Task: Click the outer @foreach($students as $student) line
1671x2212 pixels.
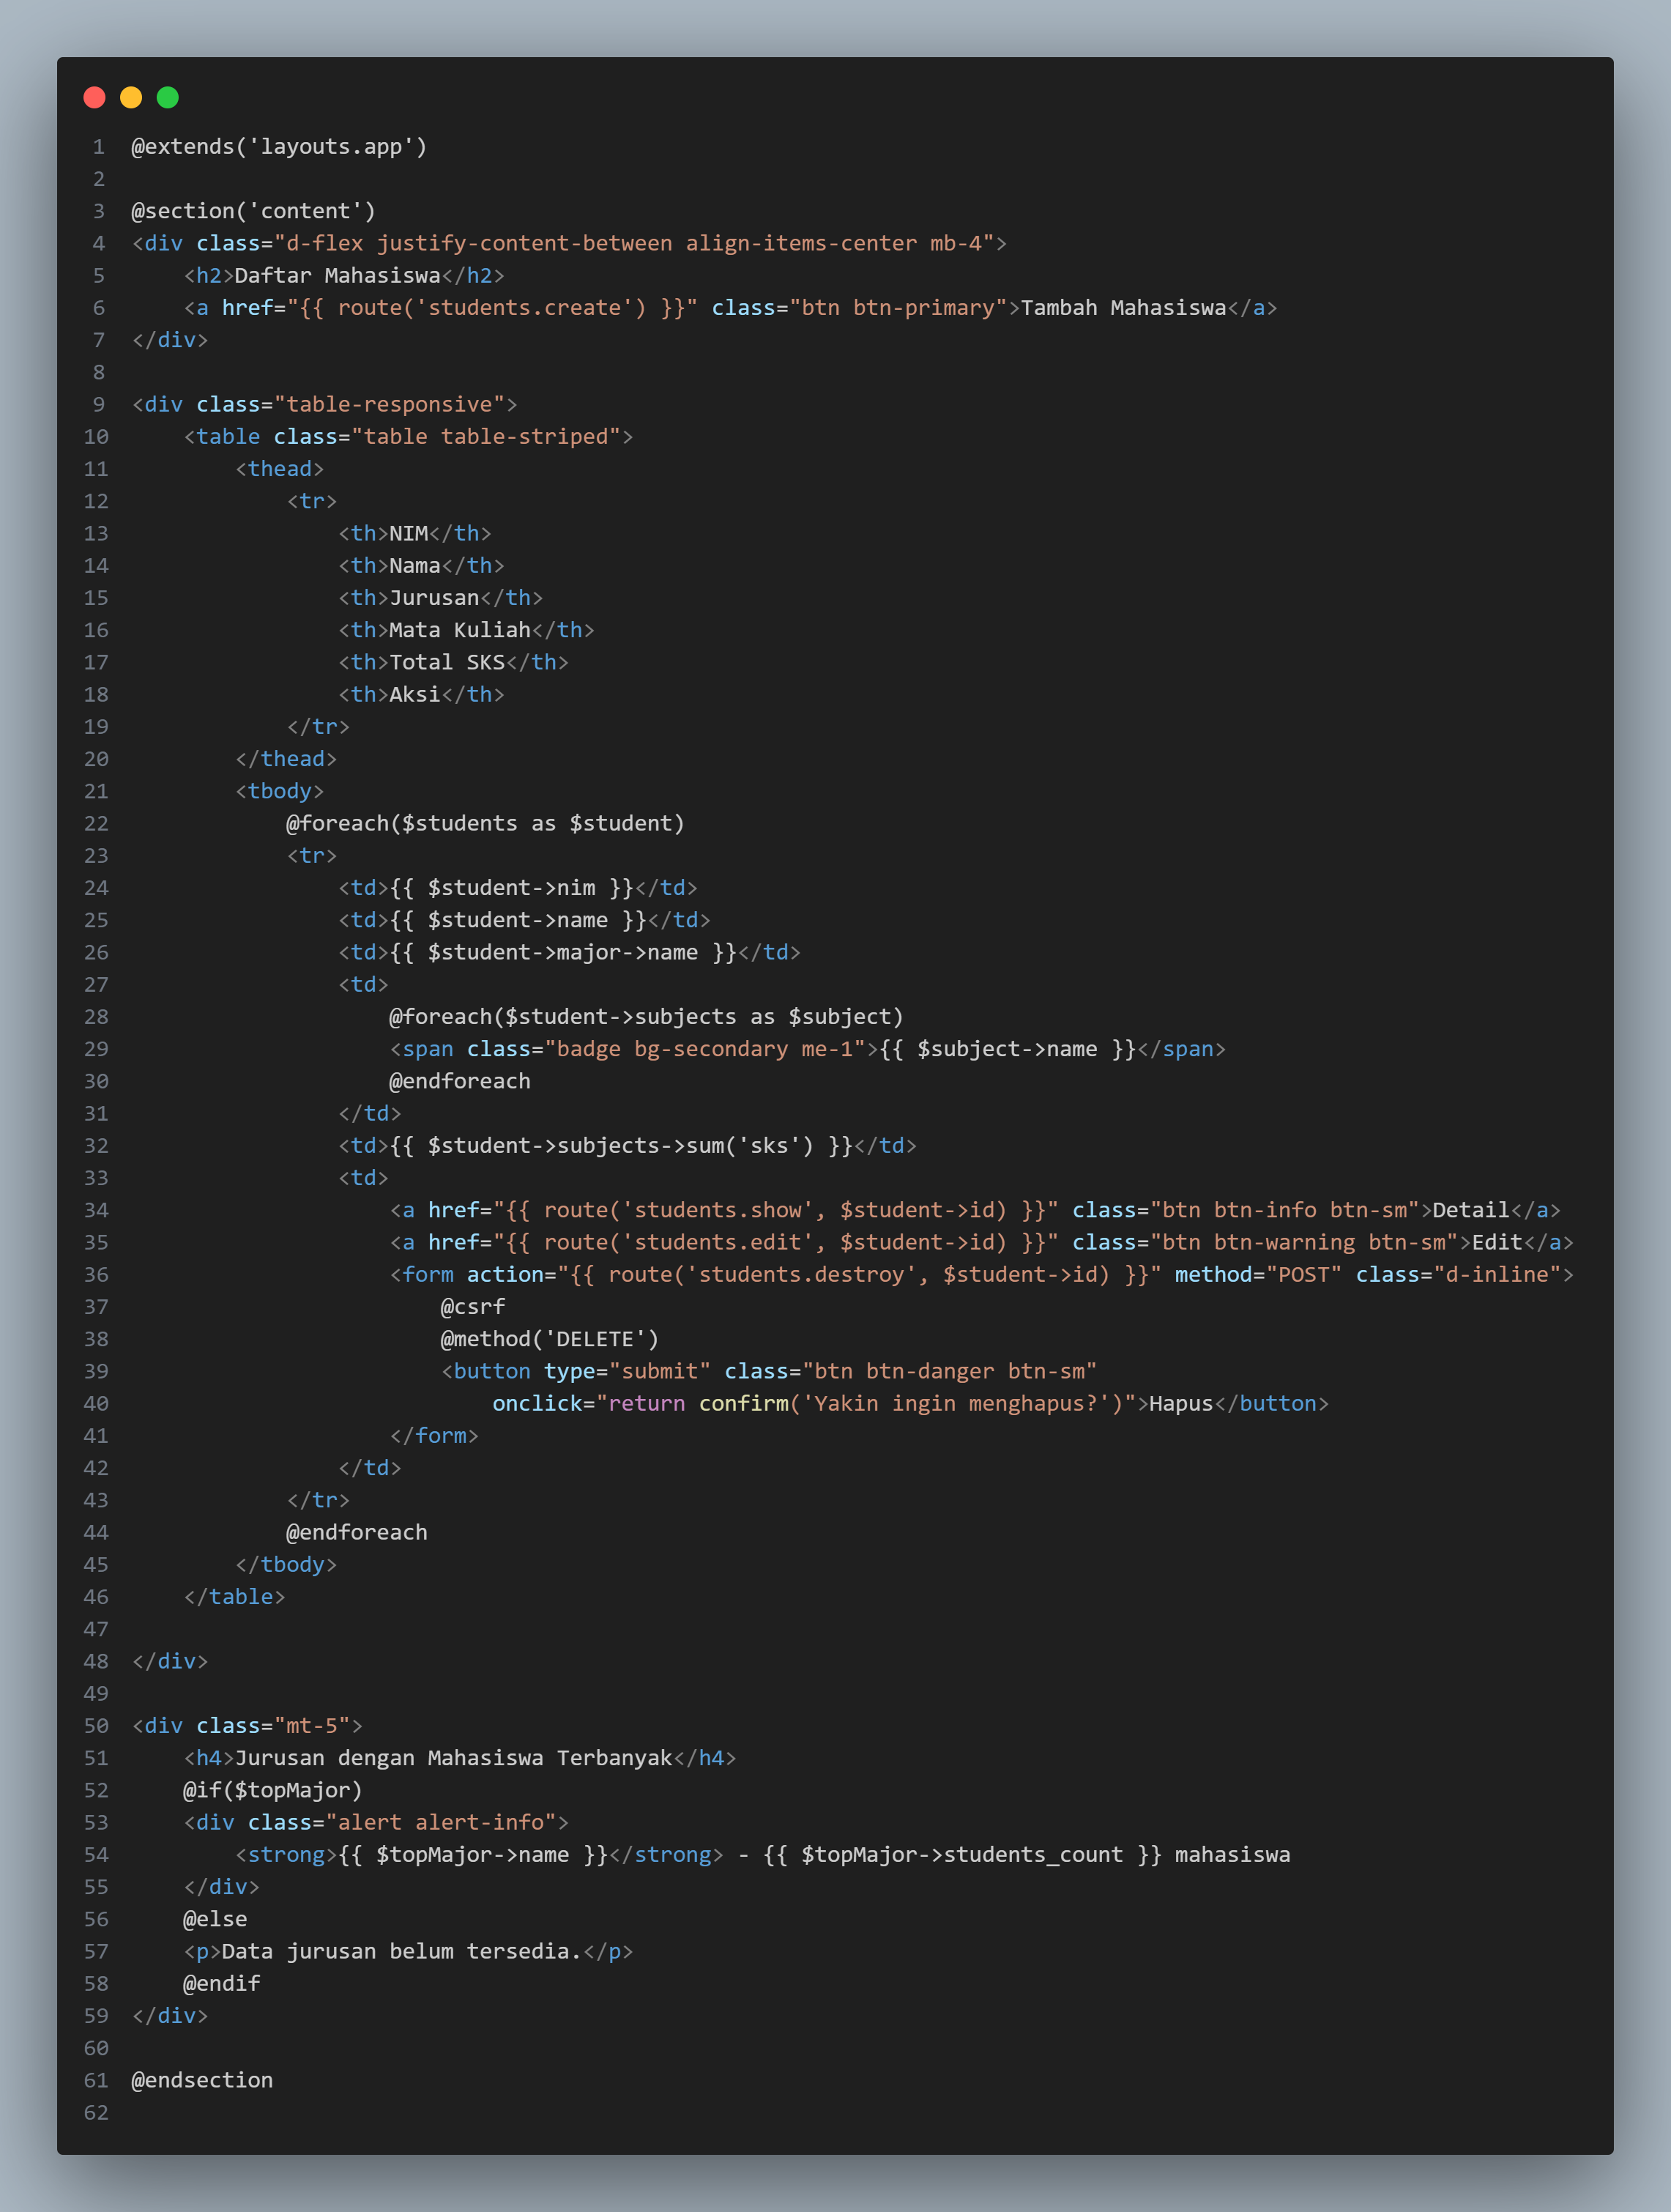Action: coord(485,824)
